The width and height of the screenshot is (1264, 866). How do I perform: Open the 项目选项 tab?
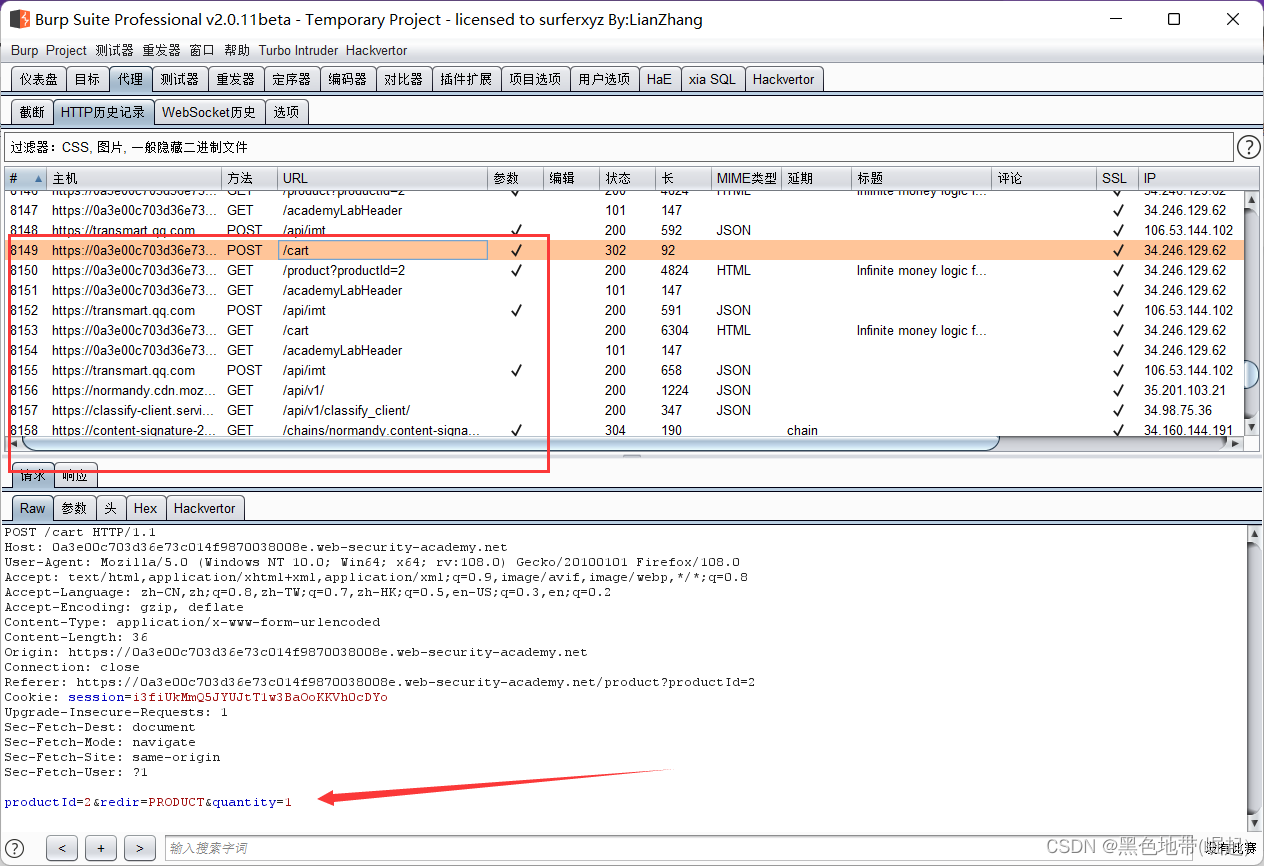pyautogui.click(x=535, y=79)
